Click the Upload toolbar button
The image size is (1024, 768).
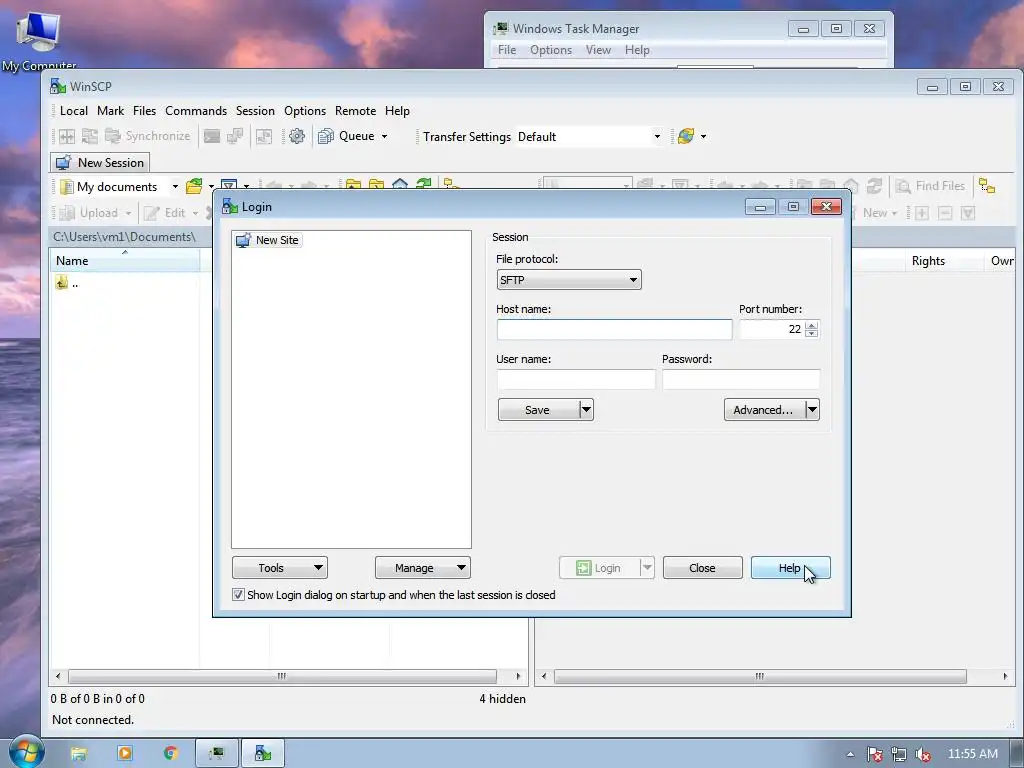tap(89, 213)
